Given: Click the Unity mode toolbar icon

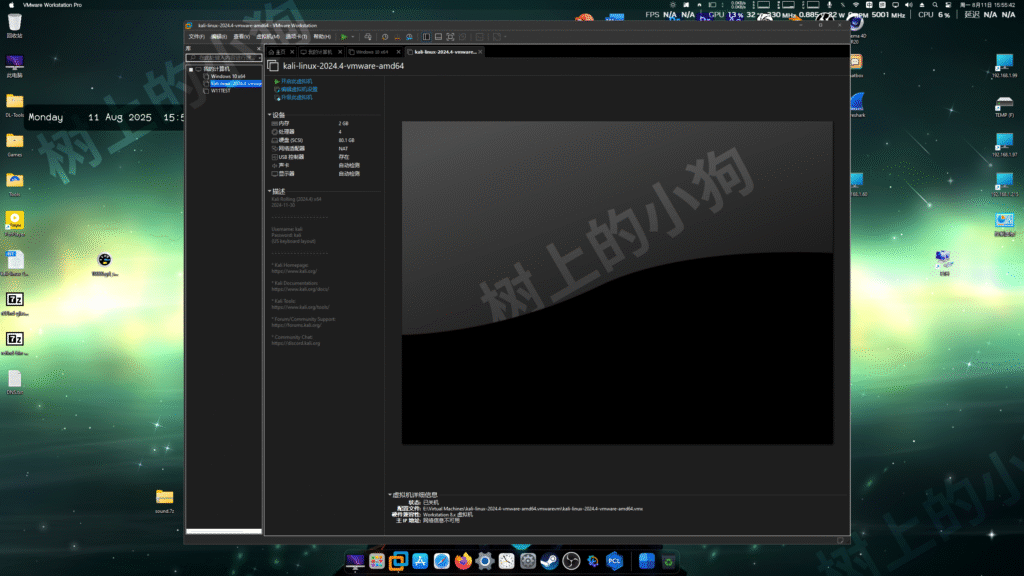Looking at the screenshot, I should (x=463, y=37).
